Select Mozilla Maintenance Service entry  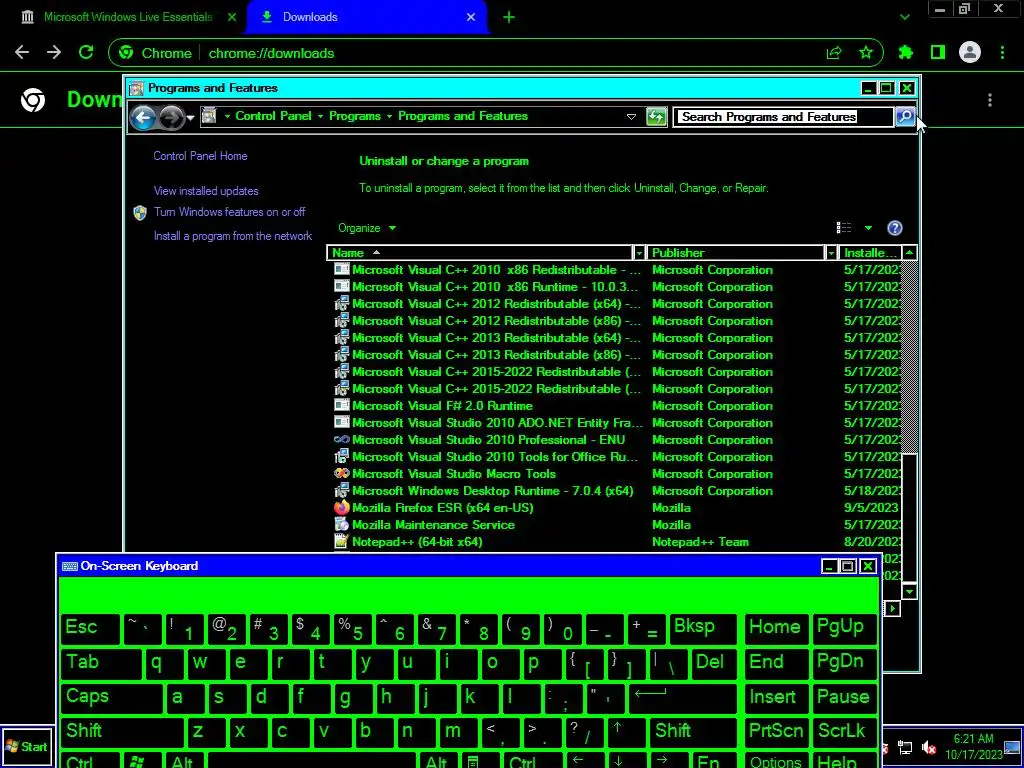[x=433, y=524]
